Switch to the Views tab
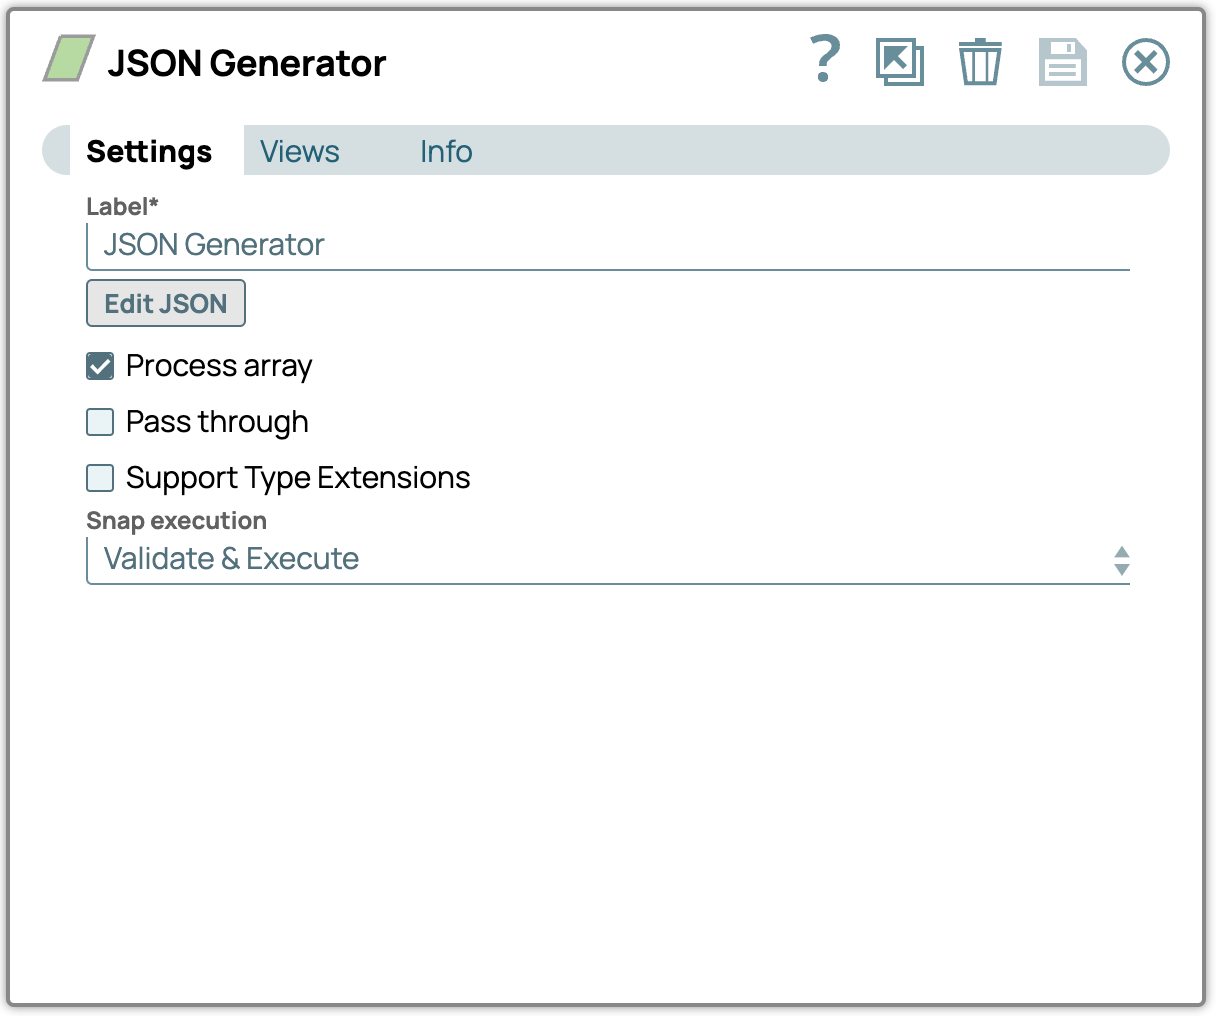Viewport: 1216px width, 1016px height. 299,152
